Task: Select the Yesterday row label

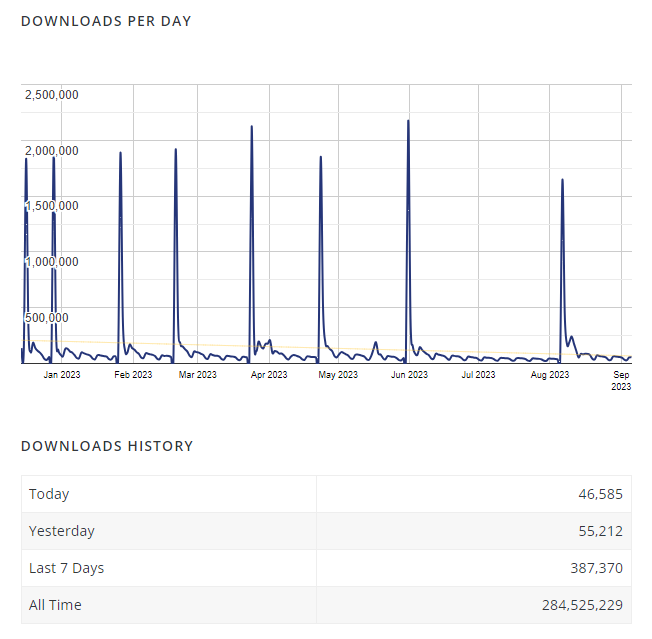Action: pos(61,531)
